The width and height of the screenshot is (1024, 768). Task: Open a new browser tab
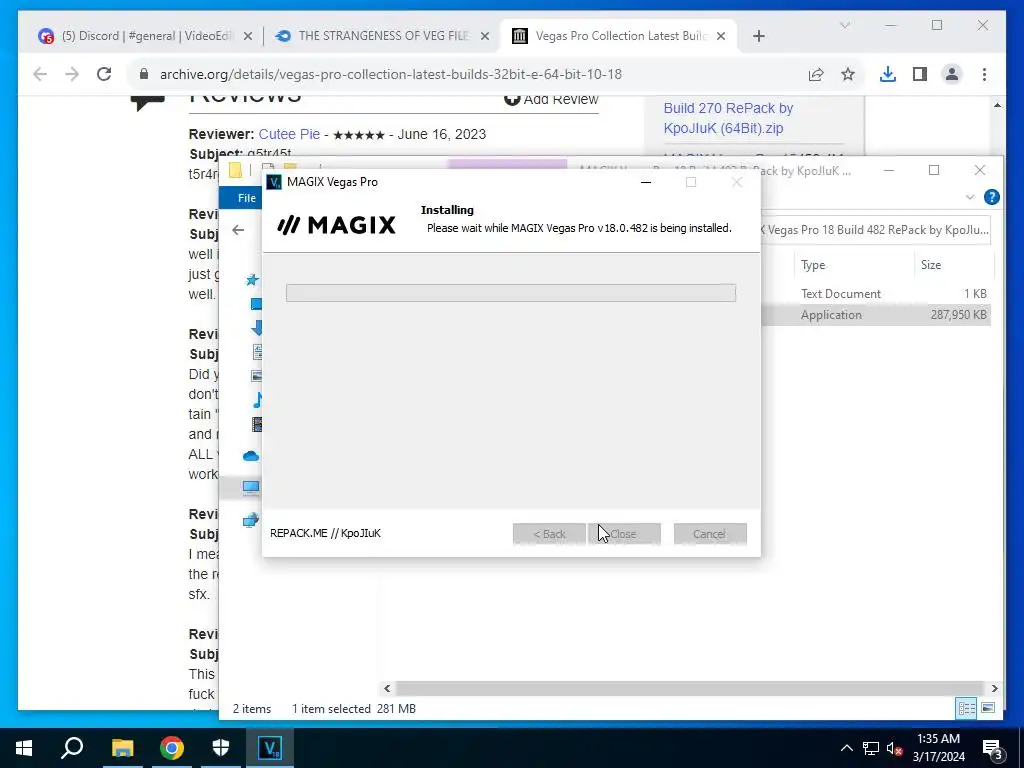pyautogui.click(x=758, y=37)
